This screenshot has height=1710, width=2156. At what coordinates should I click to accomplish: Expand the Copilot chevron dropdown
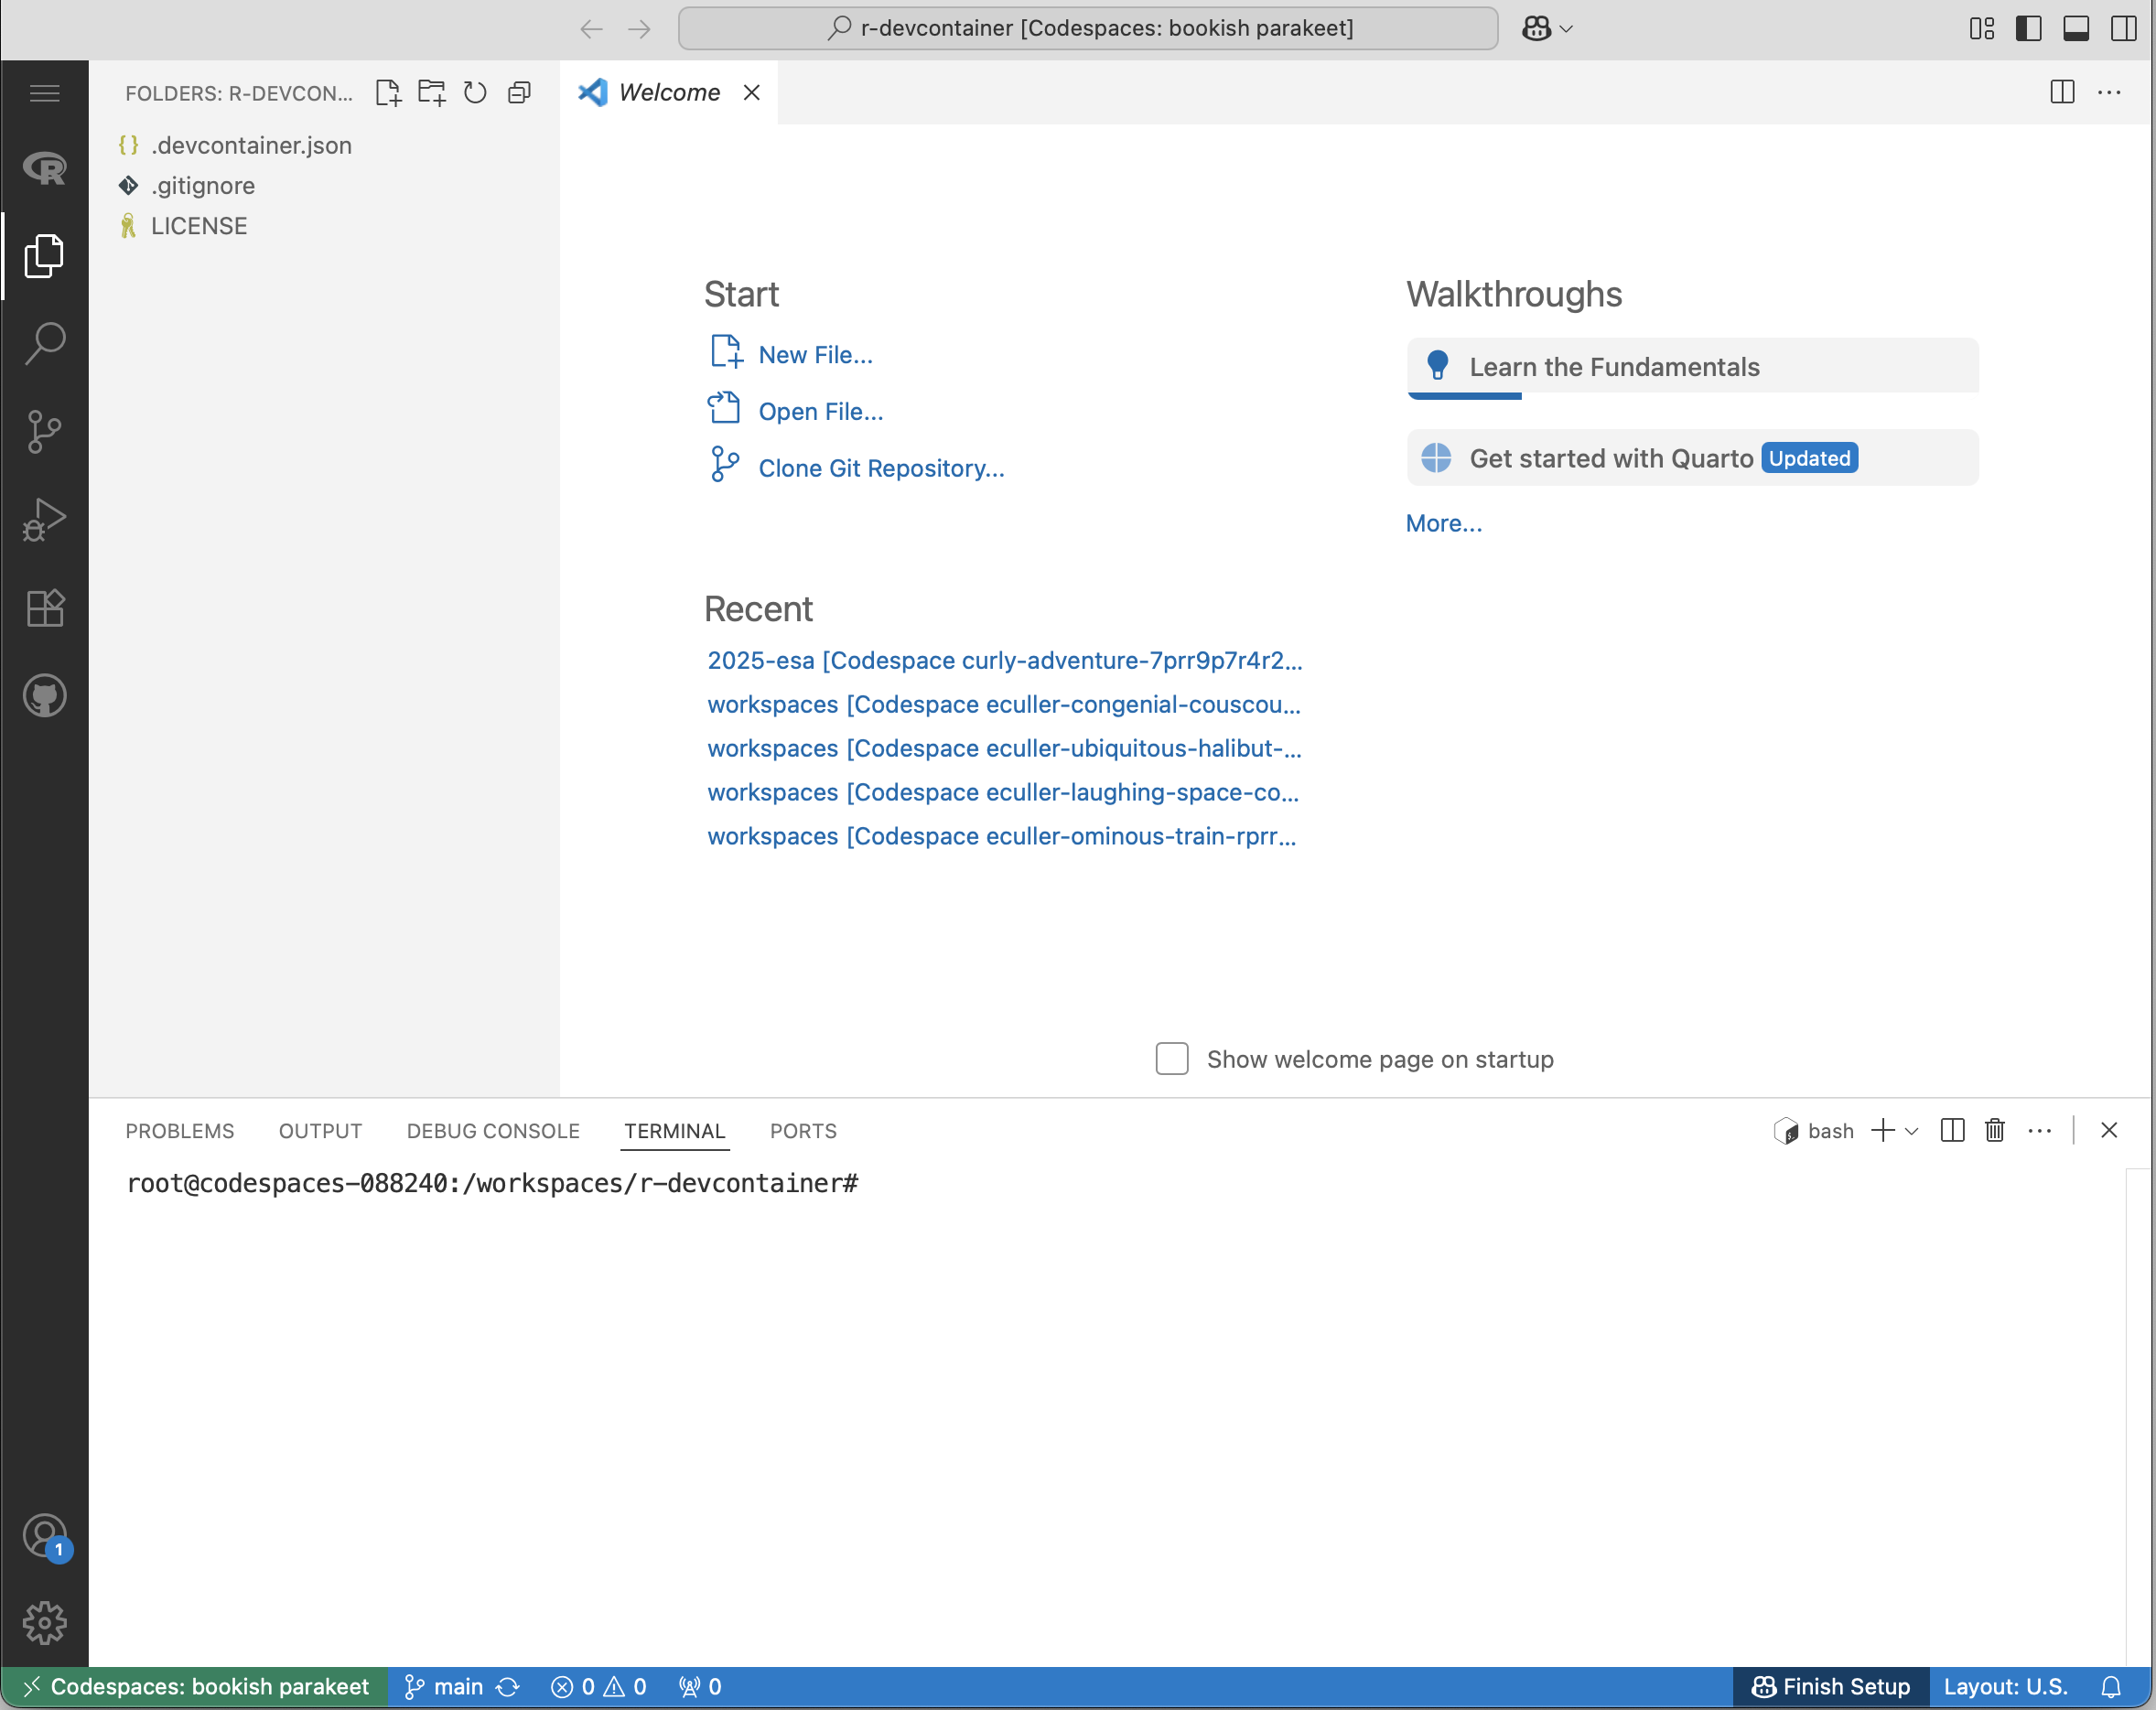[1567, 29]
